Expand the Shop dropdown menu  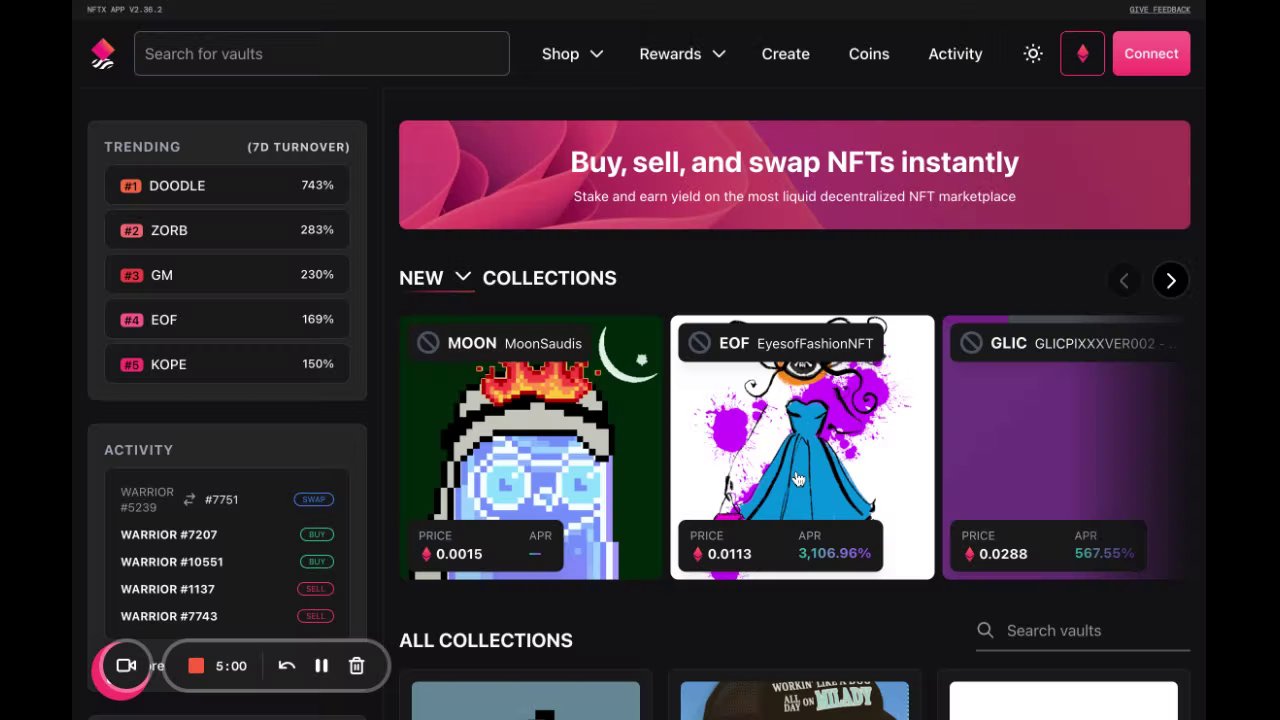pos(572,54)
